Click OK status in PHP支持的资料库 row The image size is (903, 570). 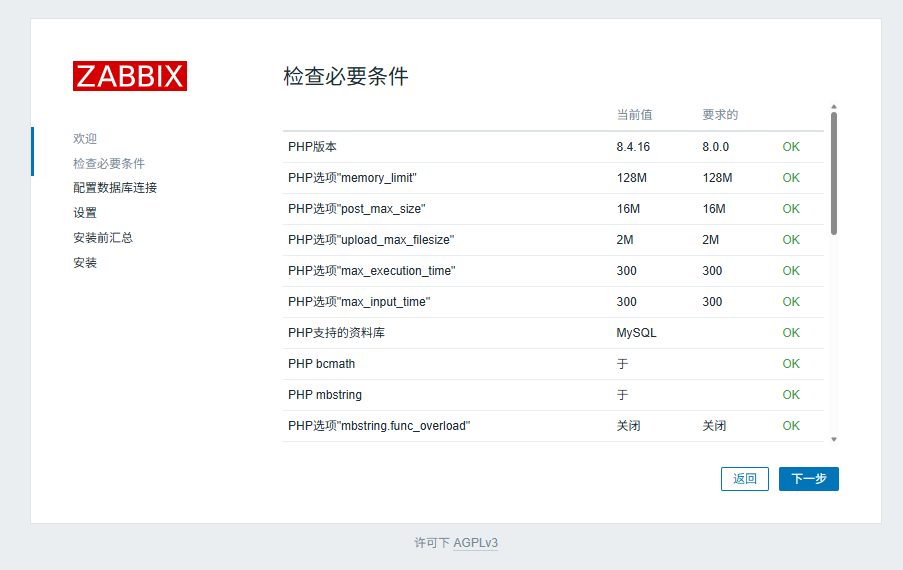coord(791,333)
